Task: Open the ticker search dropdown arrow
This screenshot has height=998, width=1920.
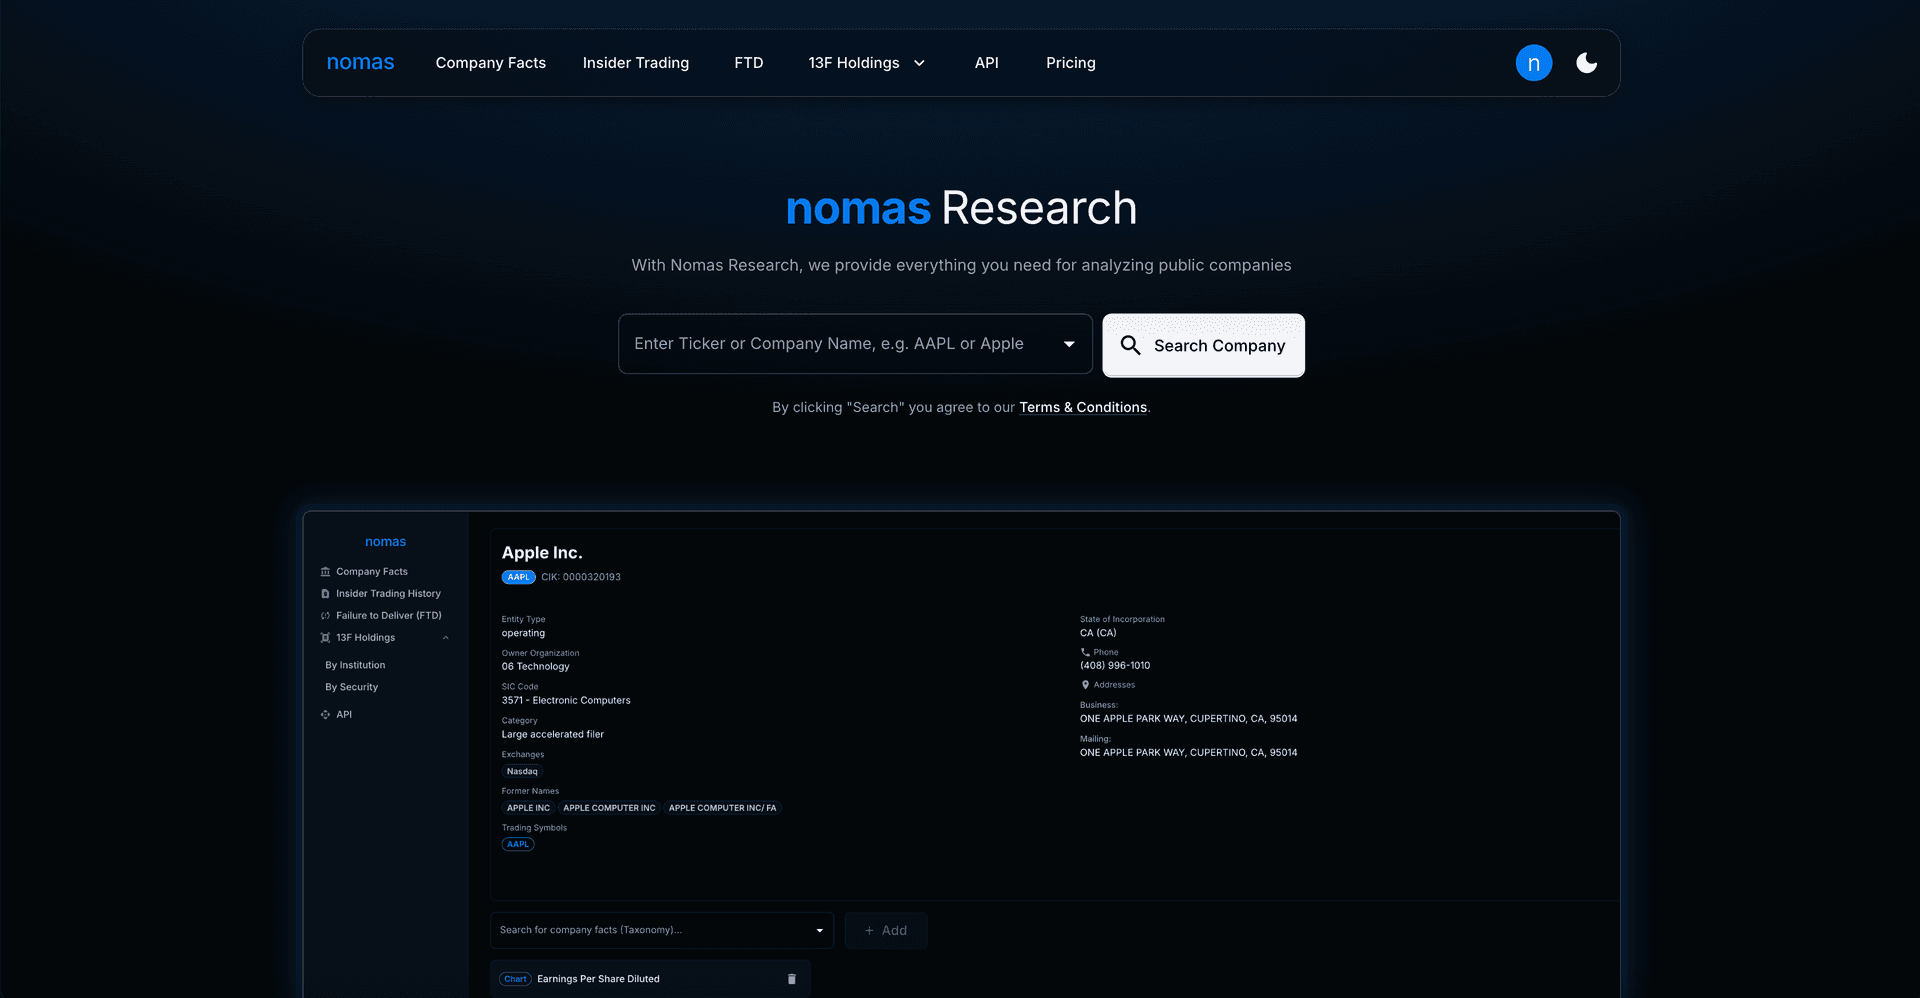Action: point(1069,343)
